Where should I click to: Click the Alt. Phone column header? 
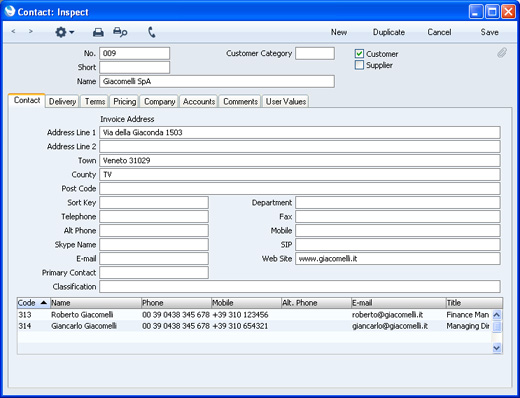coord(316,303)
